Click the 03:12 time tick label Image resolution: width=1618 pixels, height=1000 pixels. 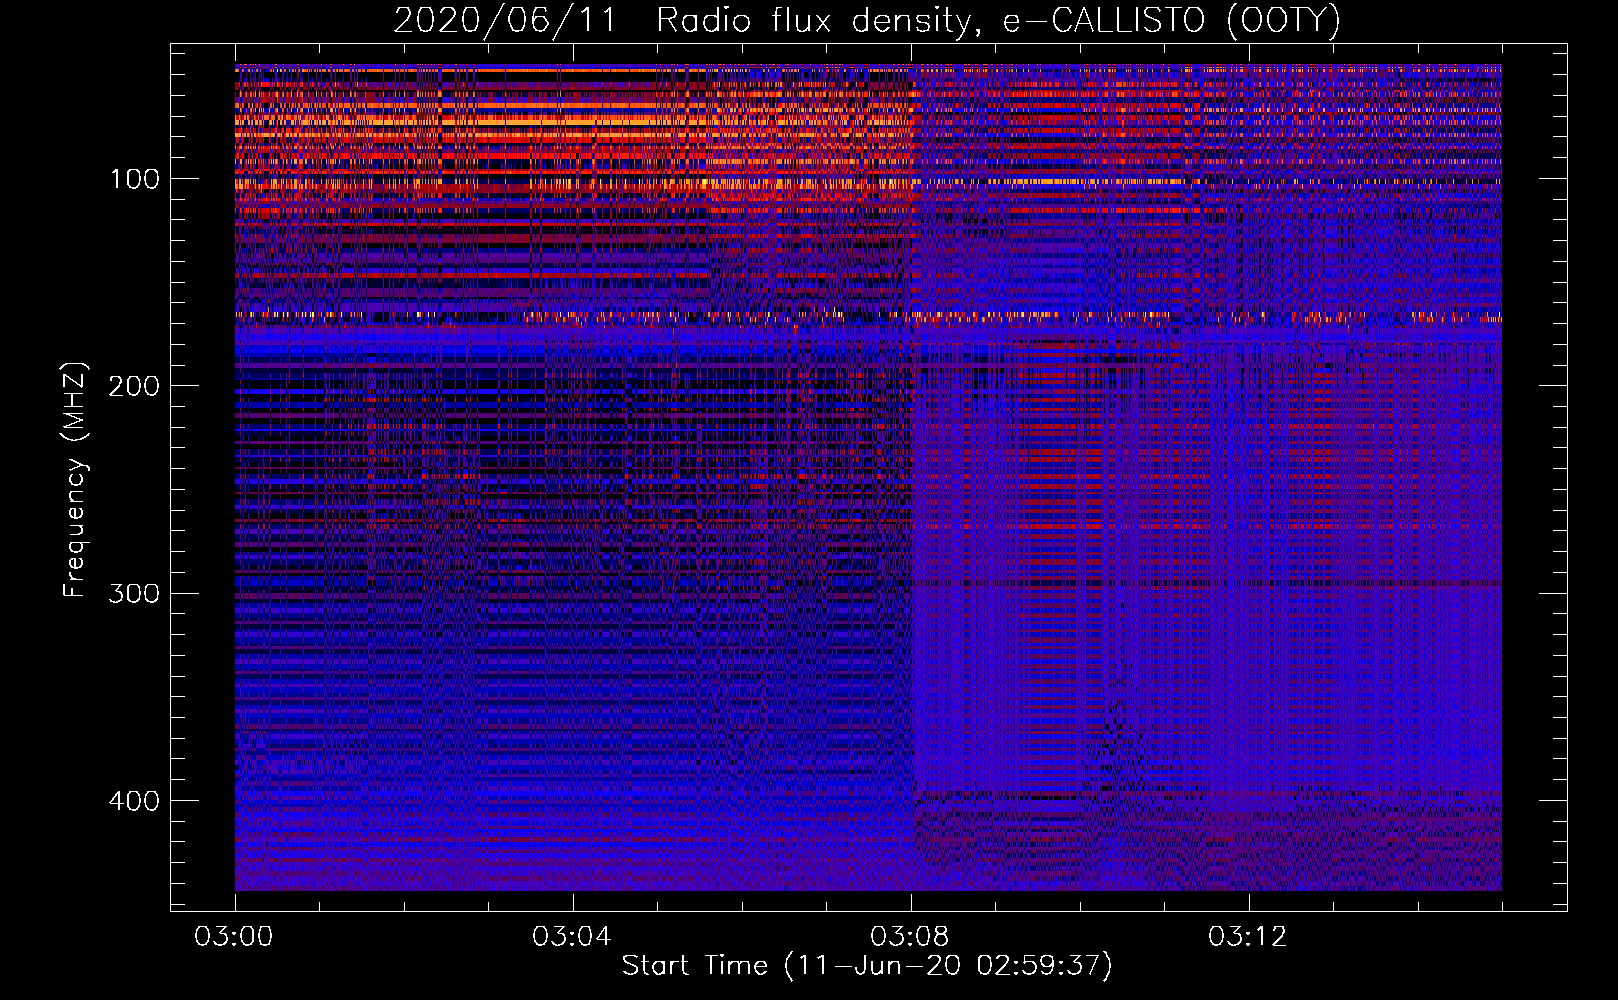[x=1248, y=937]
